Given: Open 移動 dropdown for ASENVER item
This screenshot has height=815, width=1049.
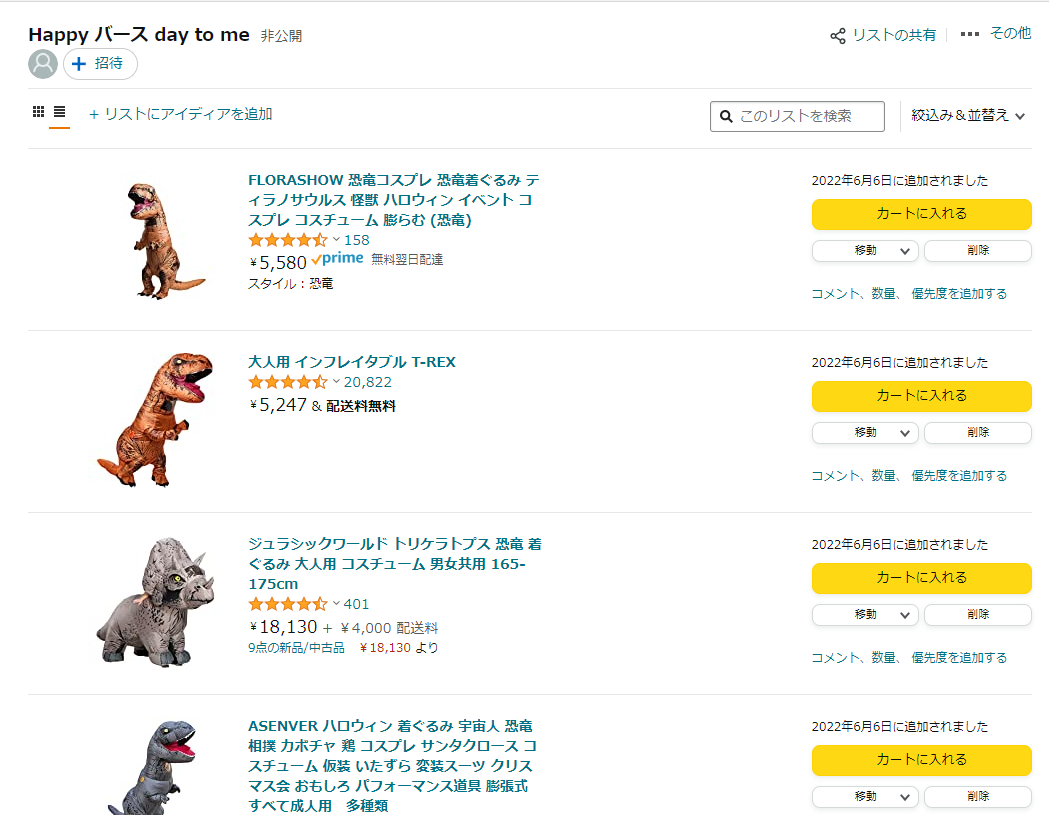Looking at the screenshot, I should click(865, 797).
